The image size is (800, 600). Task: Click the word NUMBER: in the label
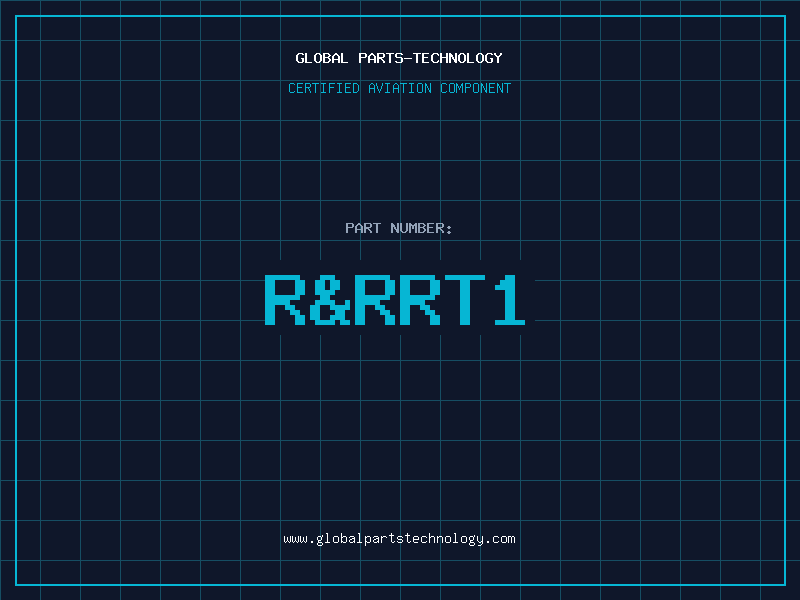421,228
